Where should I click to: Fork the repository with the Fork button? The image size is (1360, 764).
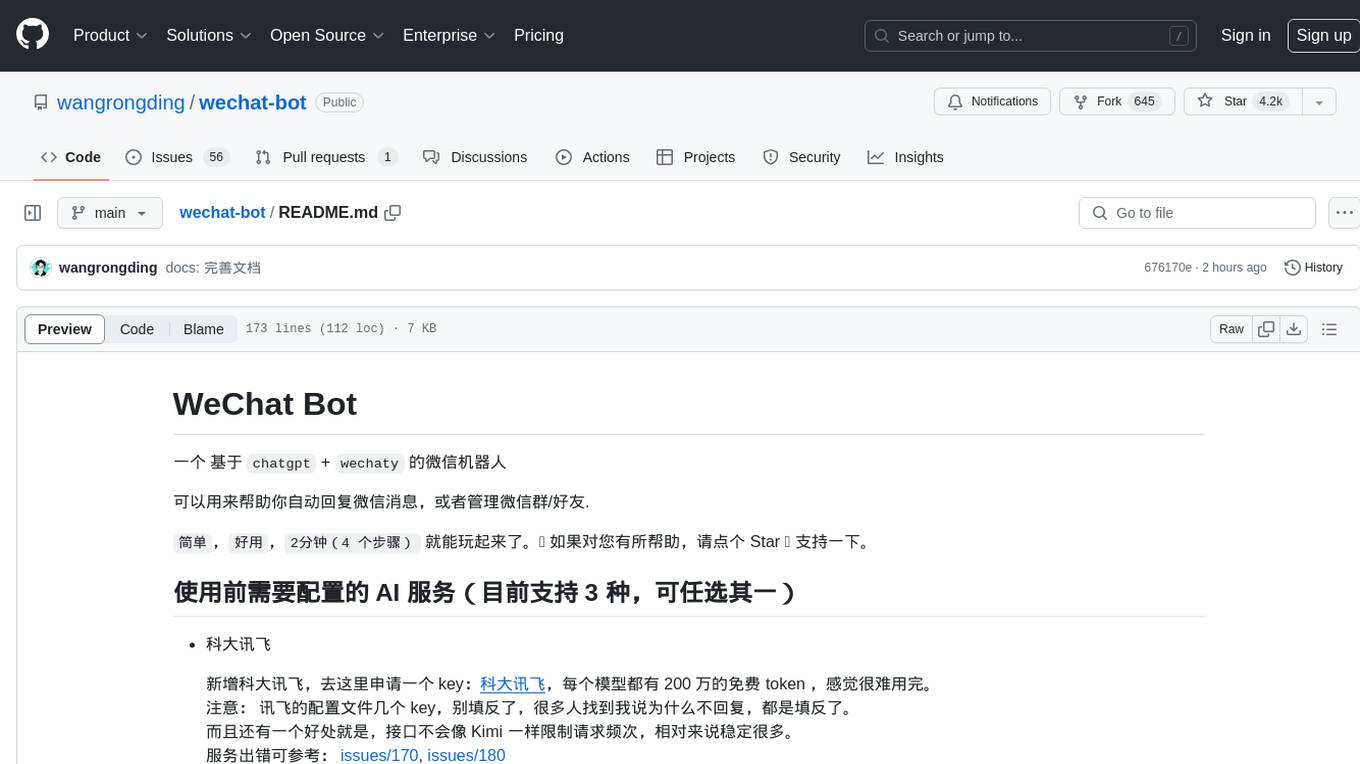[x=1116, y=102]
